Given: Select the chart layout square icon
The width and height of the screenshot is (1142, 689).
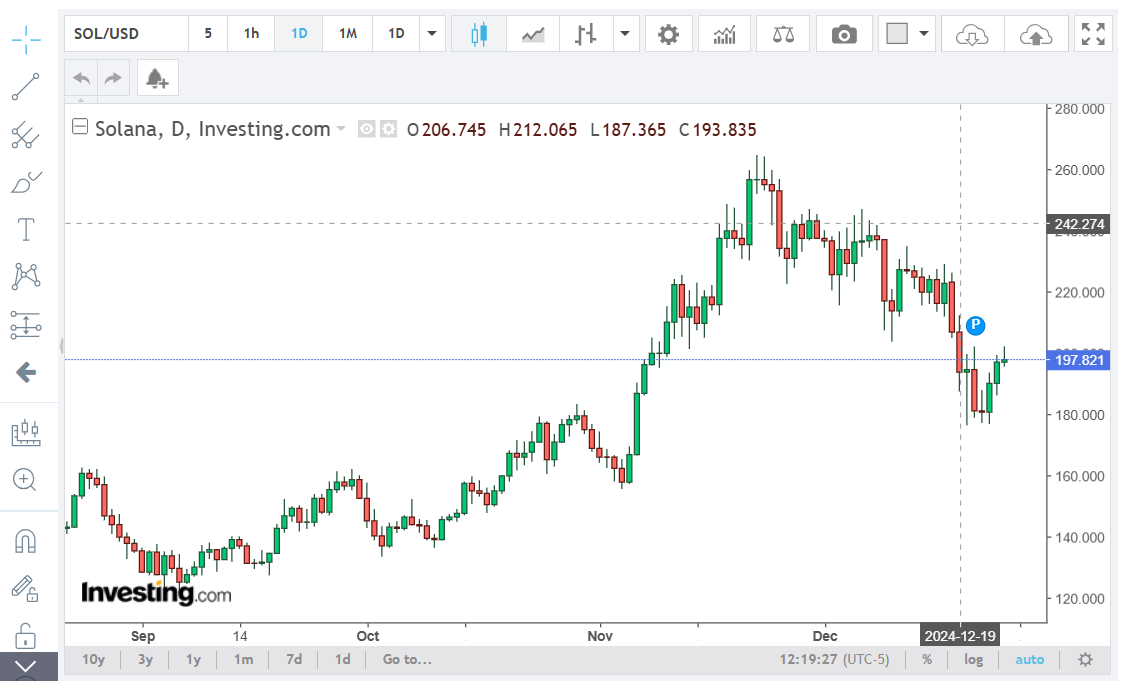Looking at the screenshot, I should coord(897,34).
